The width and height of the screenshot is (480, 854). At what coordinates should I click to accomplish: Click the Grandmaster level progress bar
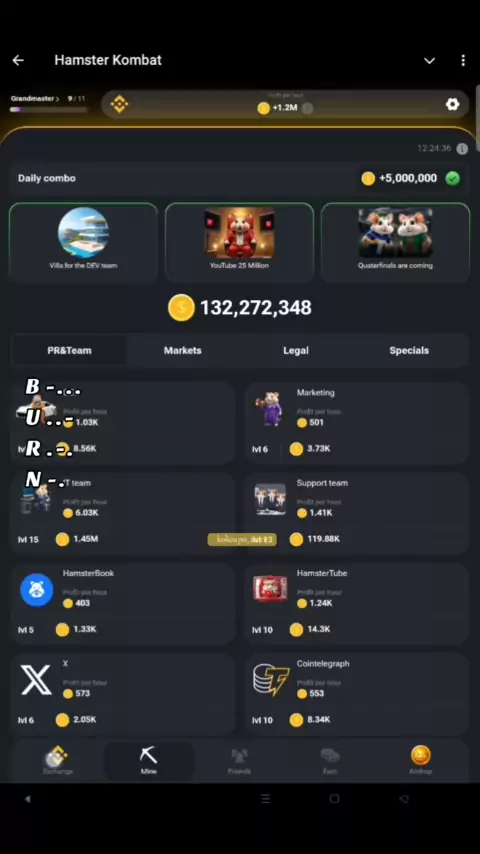(48, 109)
